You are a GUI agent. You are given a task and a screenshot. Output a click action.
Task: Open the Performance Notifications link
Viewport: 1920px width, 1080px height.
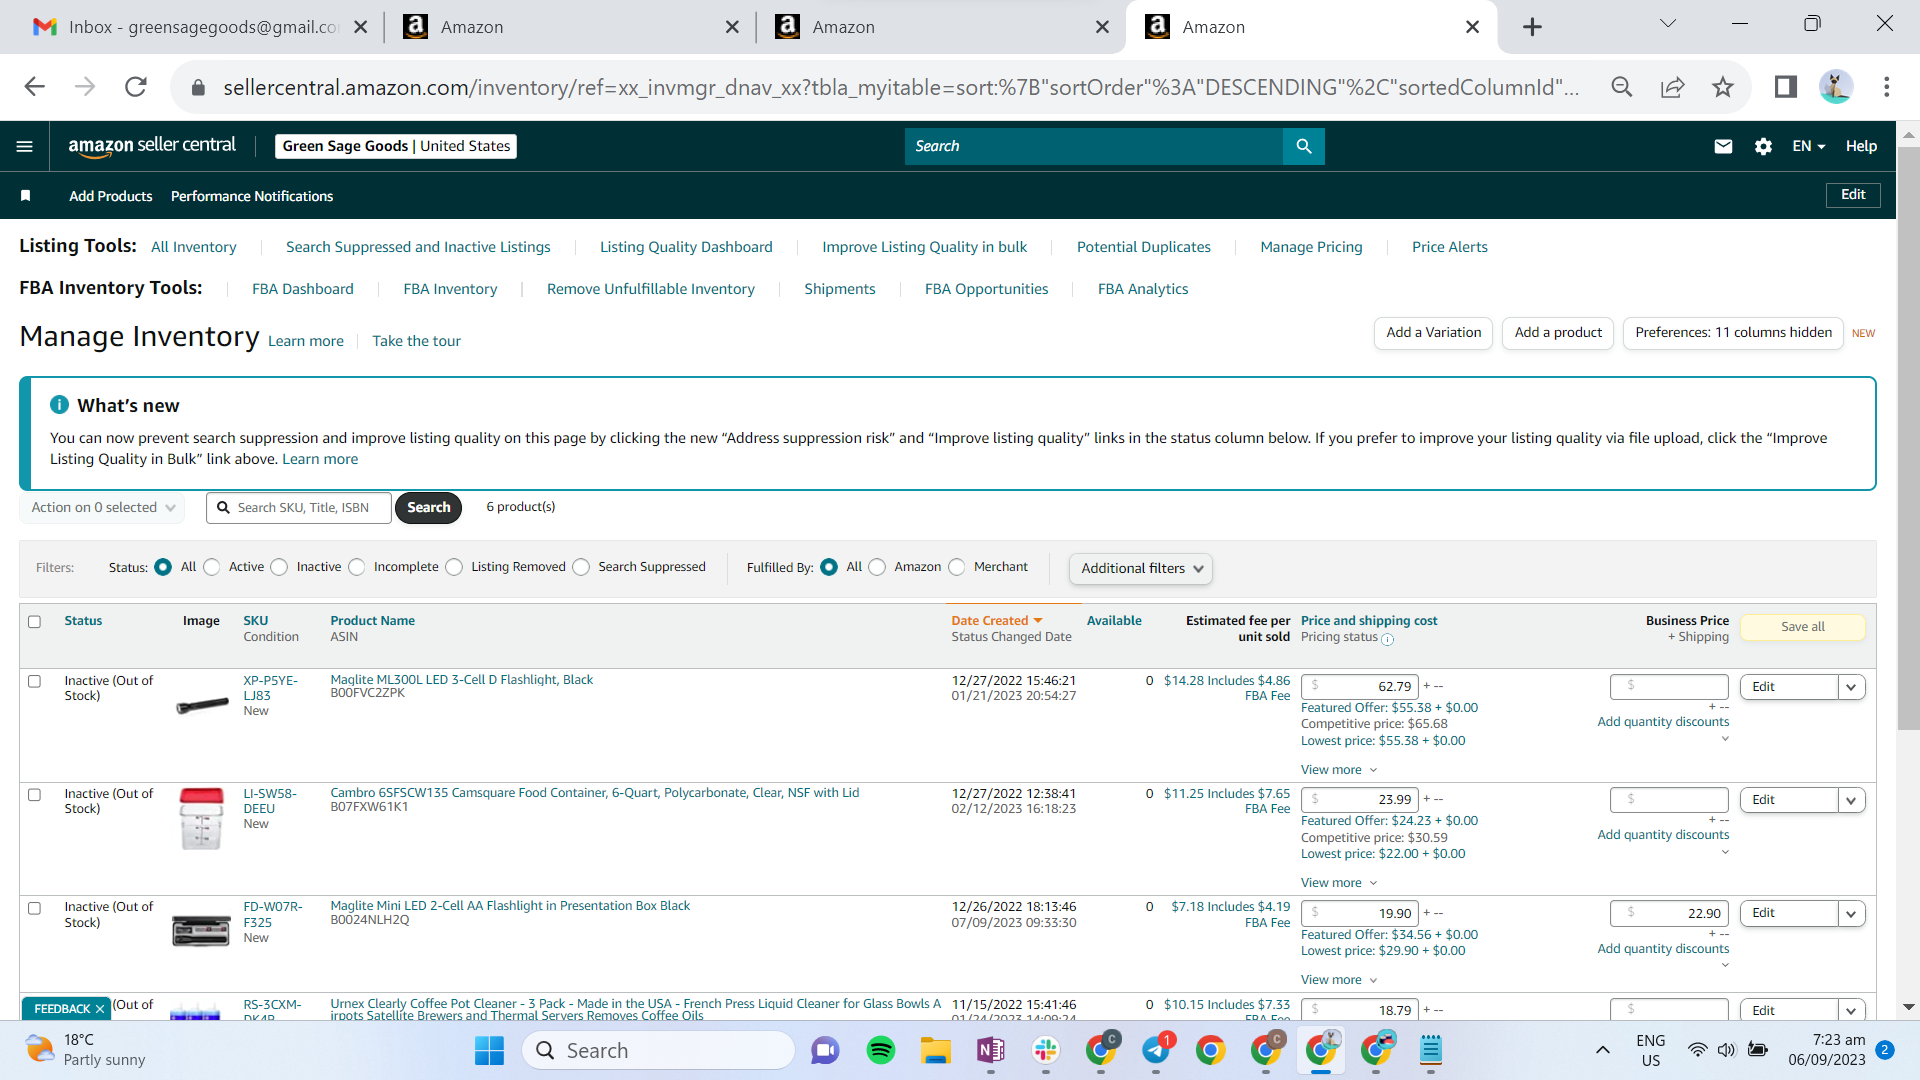point(252,196)
